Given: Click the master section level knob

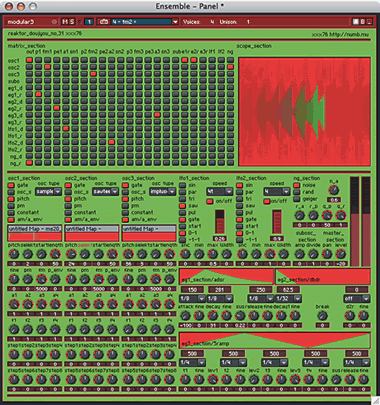Looking at the screenshot, I should tap(341, 254).
